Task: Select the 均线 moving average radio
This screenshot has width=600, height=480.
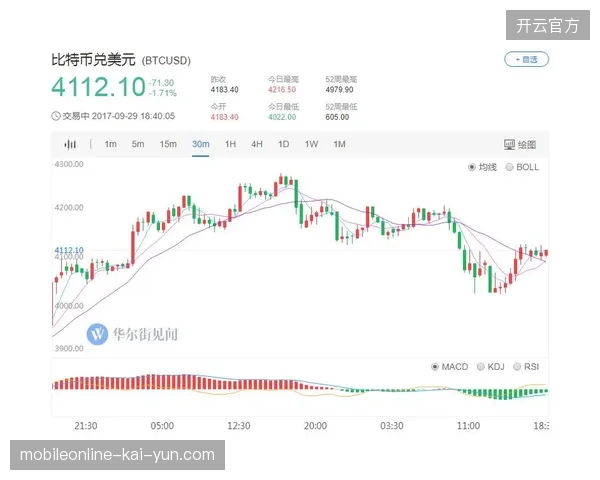Action: 472,167
